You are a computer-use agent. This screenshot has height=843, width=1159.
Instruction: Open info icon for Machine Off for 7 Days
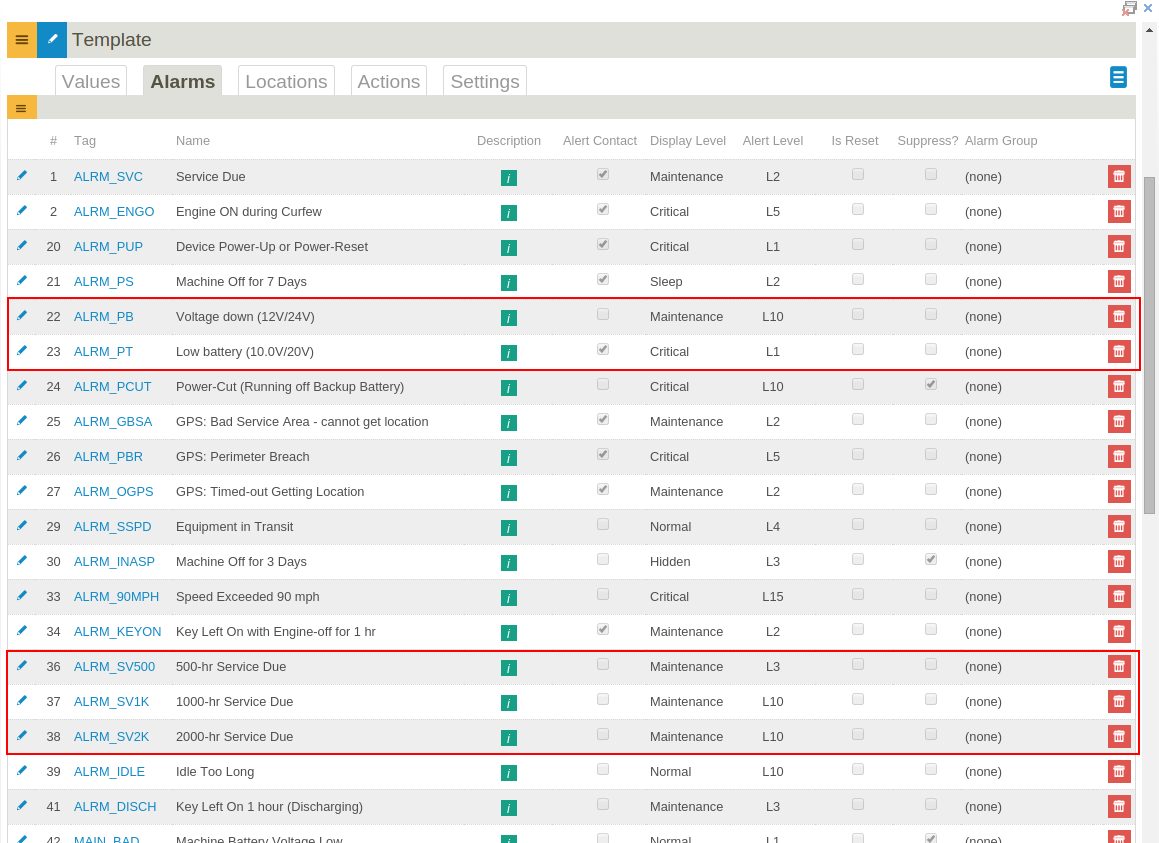click(509, 282)
